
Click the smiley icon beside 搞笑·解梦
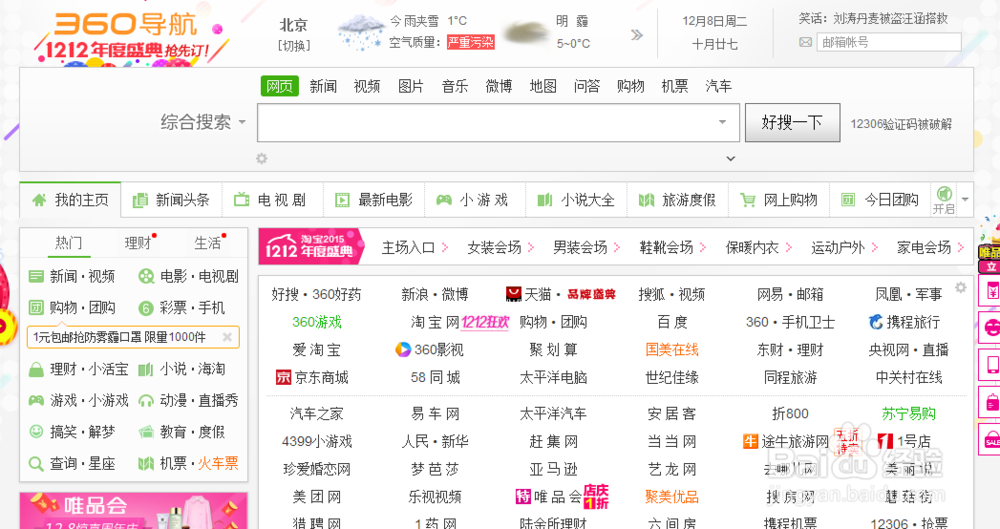tap(36, 431)
